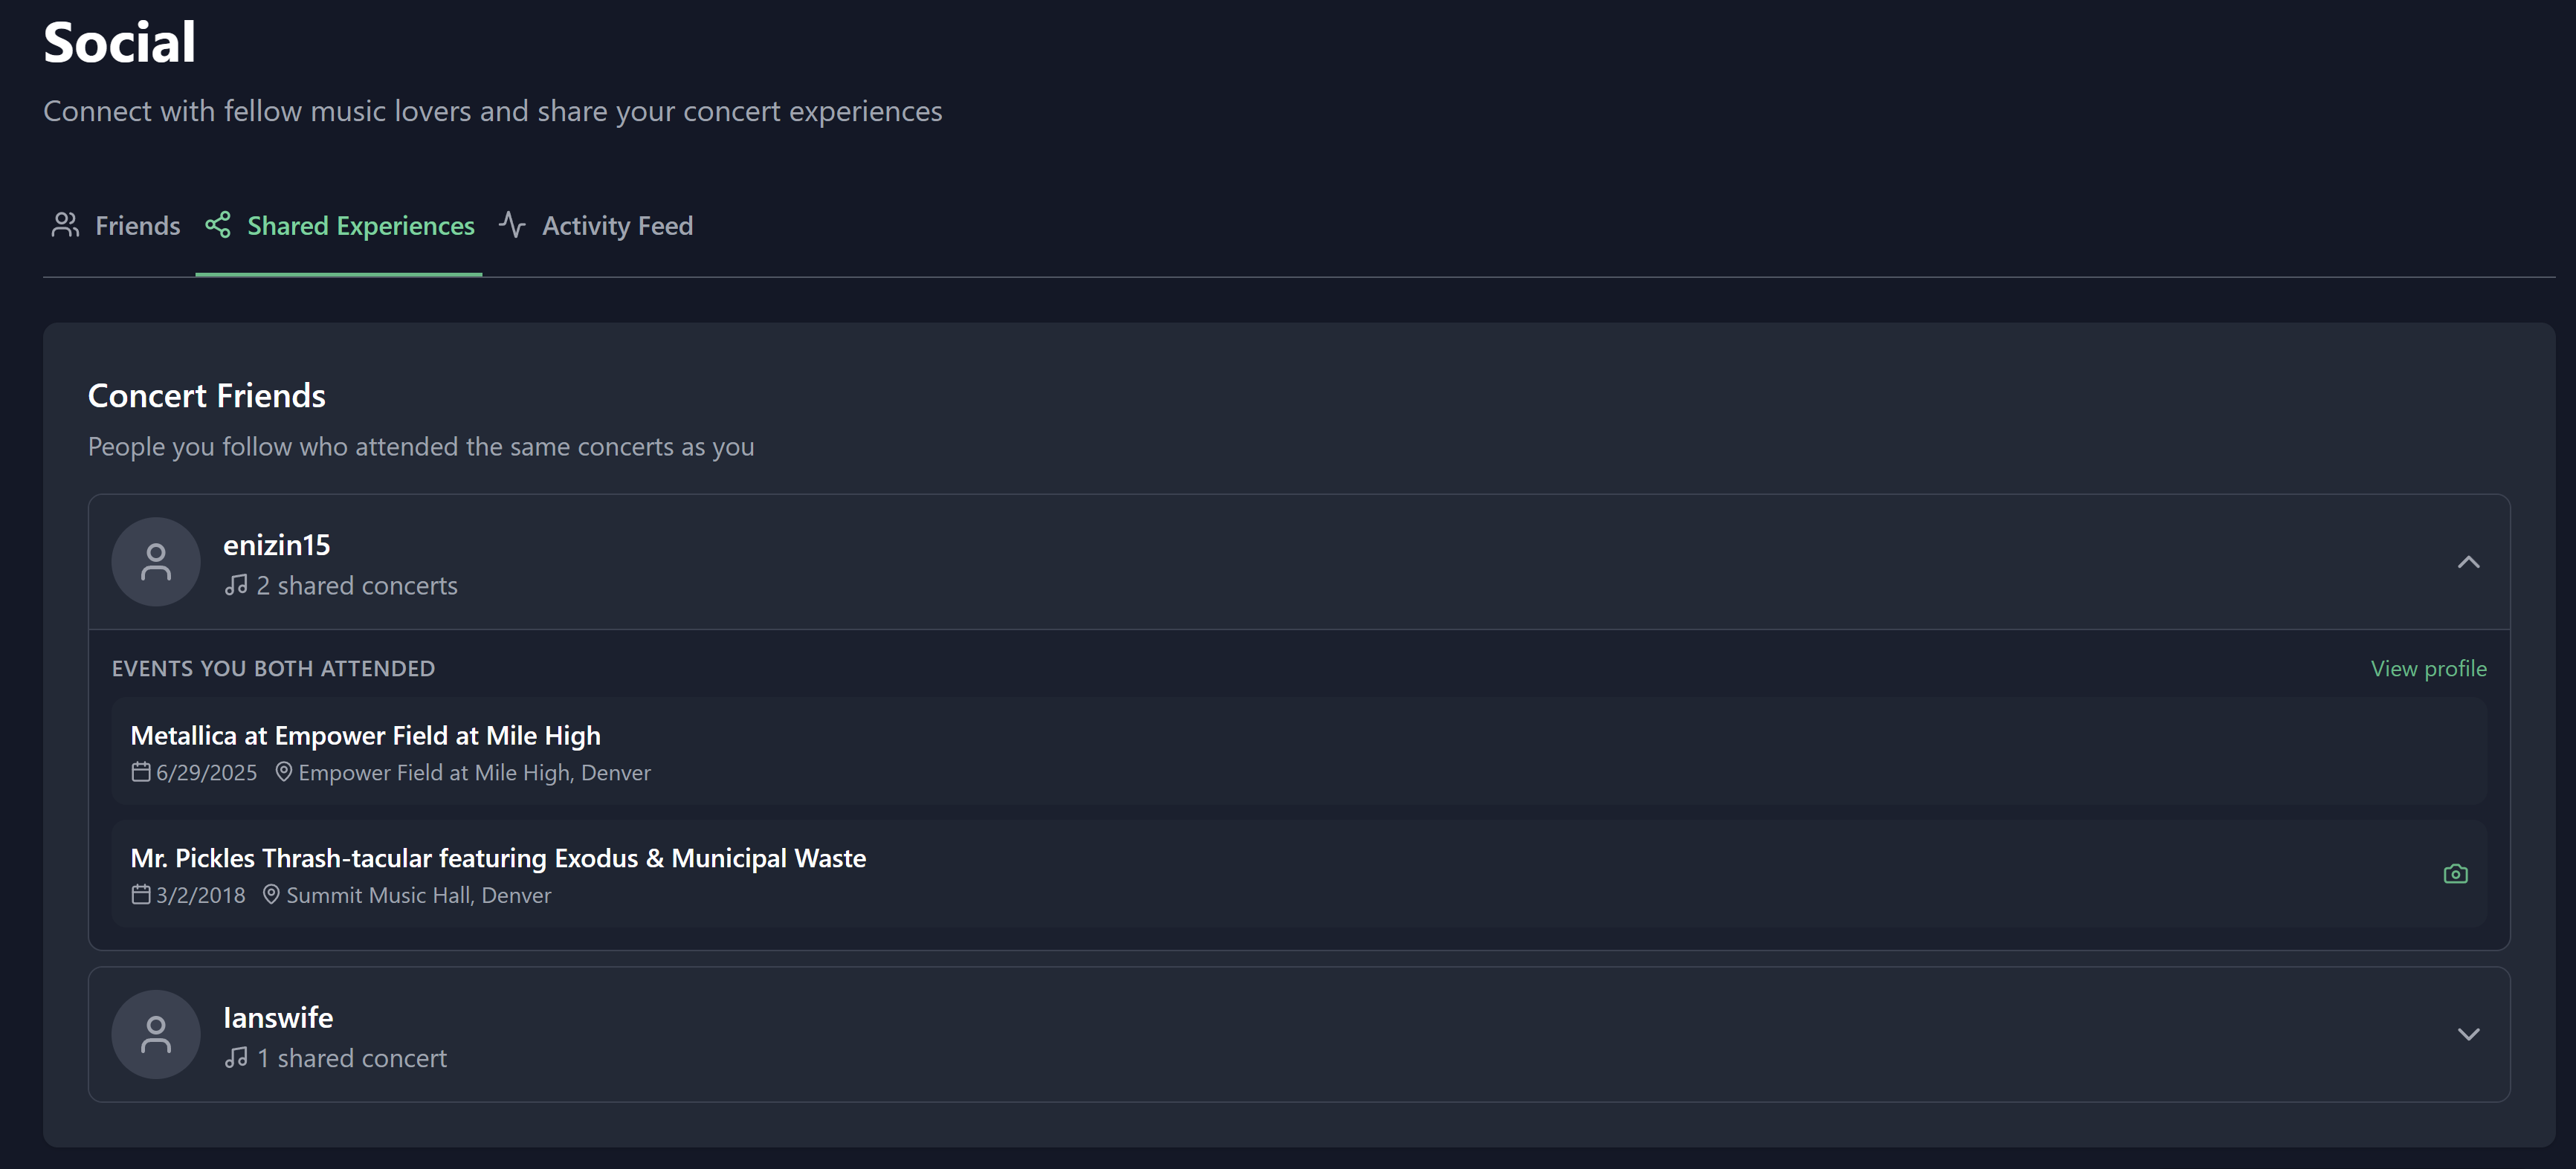Open Metallica at Empower Field event
This screenshot has height=1169, width=2576.
1299,751
